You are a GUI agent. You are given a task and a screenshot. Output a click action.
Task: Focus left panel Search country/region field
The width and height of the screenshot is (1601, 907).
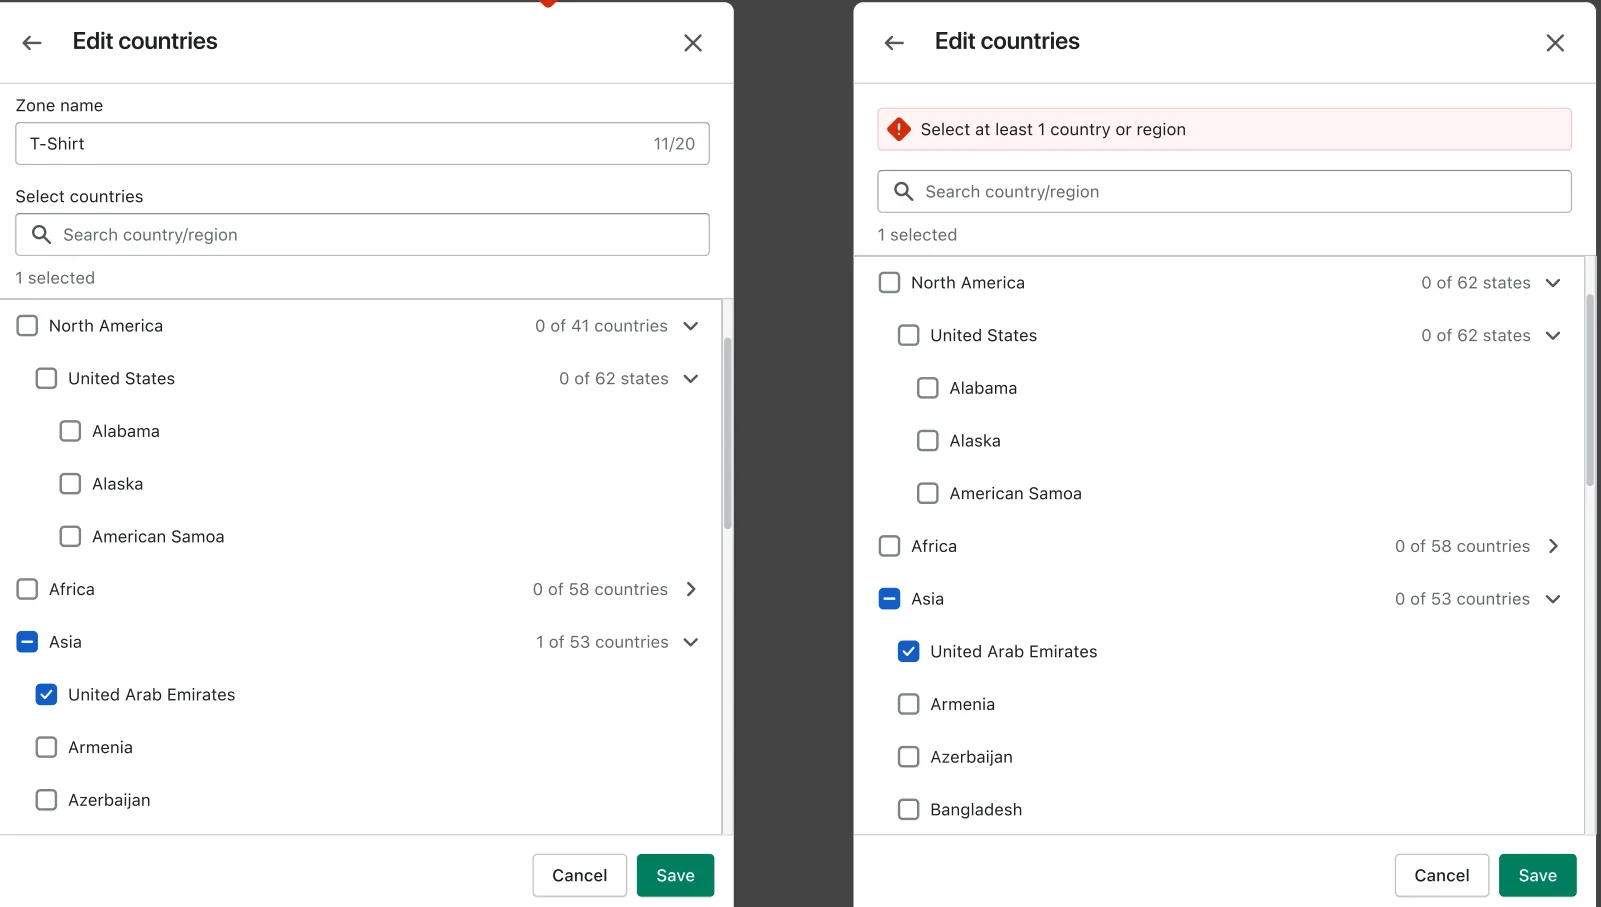tap(362, 234)
